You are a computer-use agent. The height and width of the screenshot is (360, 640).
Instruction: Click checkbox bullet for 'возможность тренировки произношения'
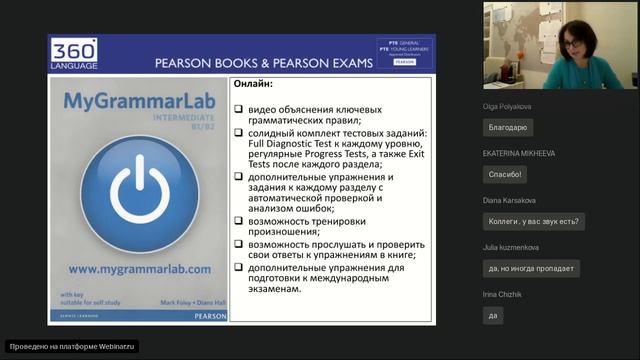tap(238, 220)
